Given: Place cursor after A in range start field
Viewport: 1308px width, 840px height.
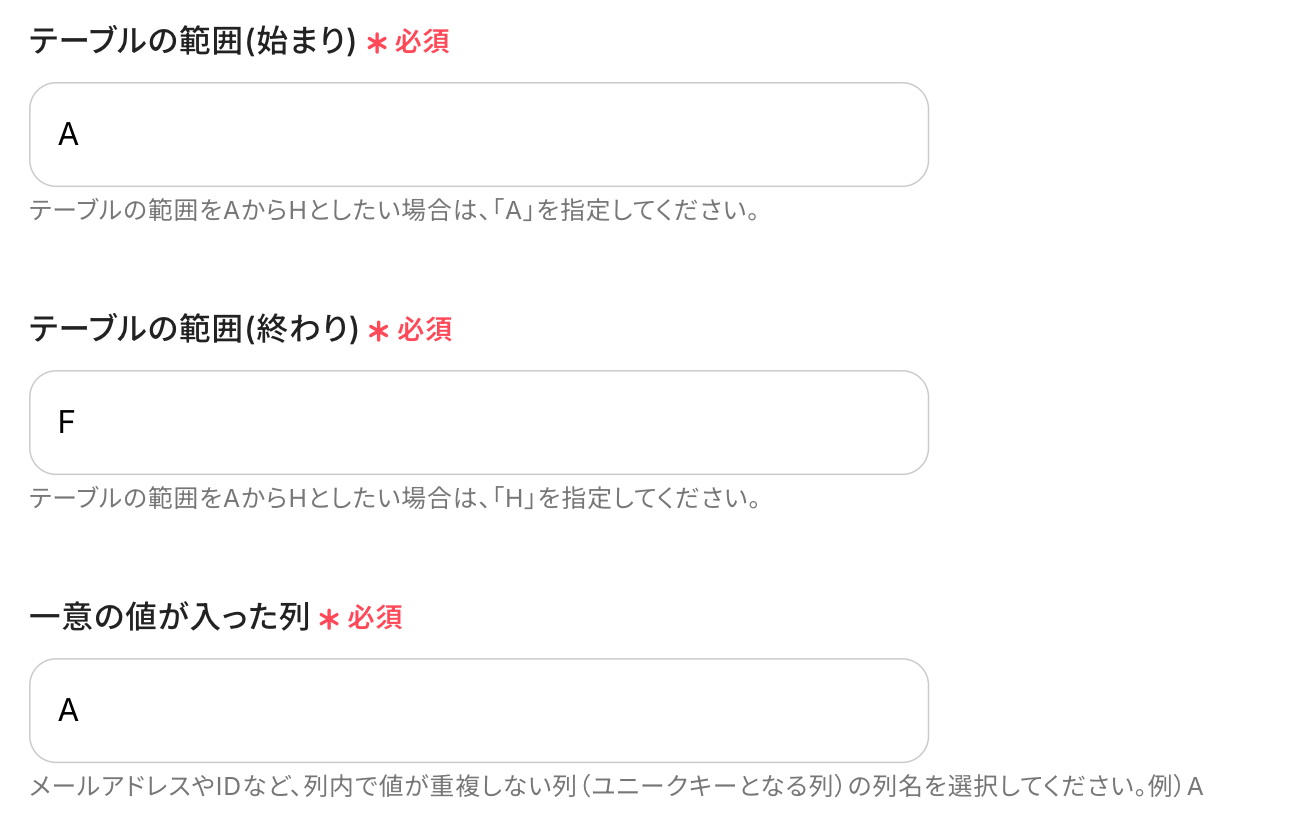Looking at the screenshot, I should [x=81, y=135].
